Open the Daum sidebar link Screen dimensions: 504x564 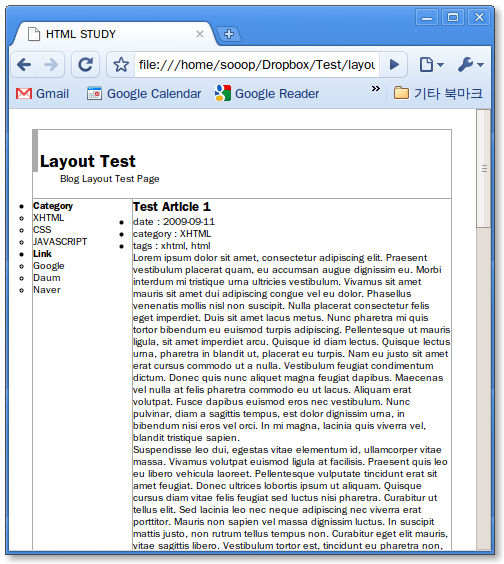(47, 278)
